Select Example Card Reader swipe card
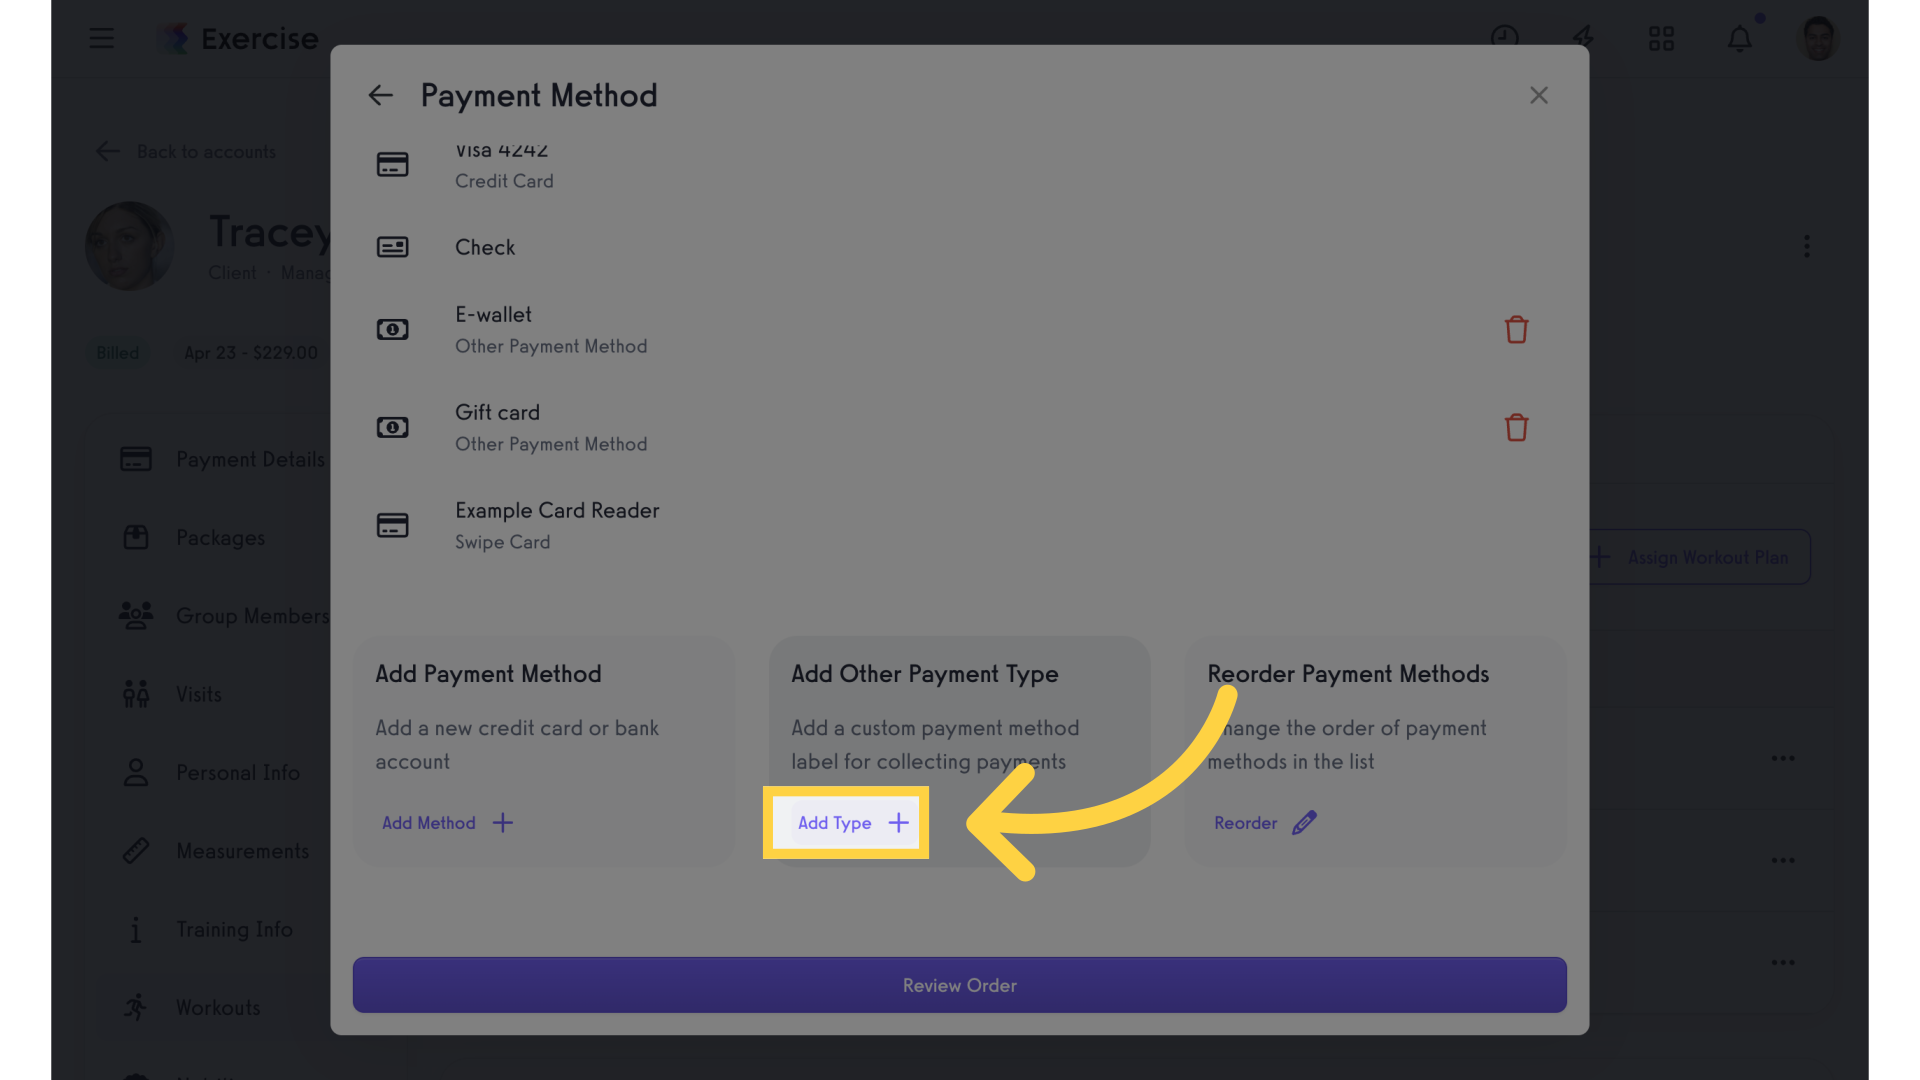This screenshot has width=1920, height=1080. coord(556,525)
